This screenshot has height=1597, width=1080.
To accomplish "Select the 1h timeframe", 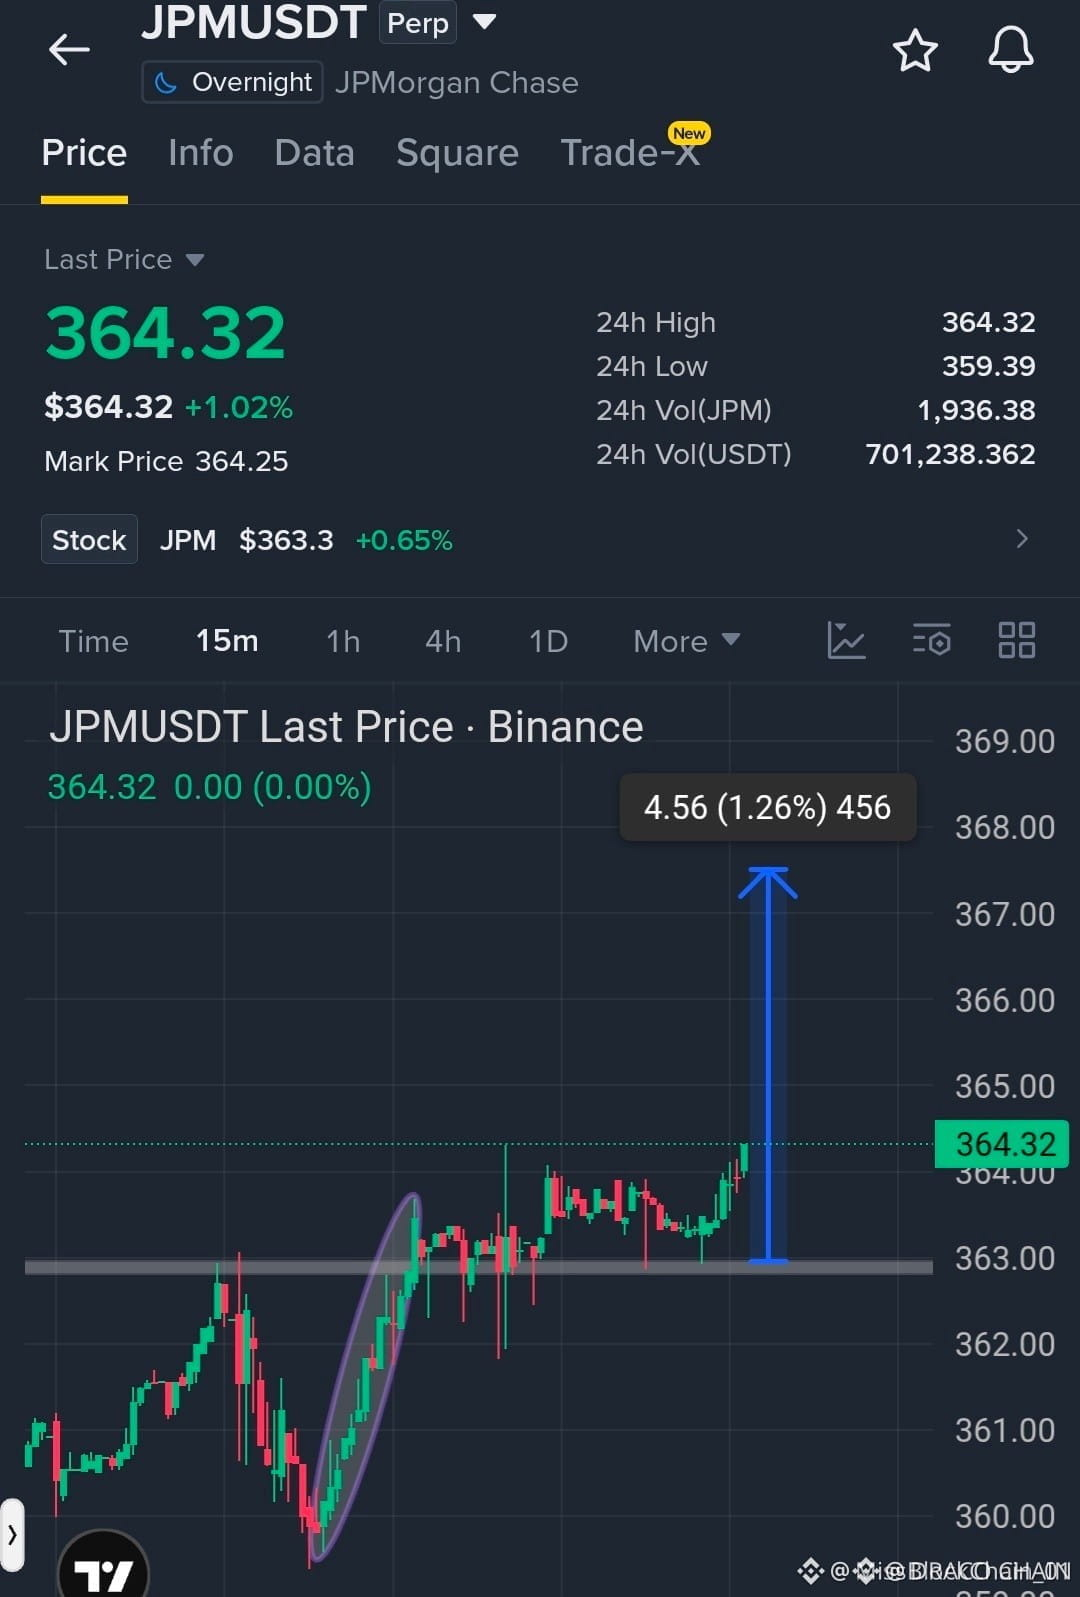I will [x=343, y=641].
